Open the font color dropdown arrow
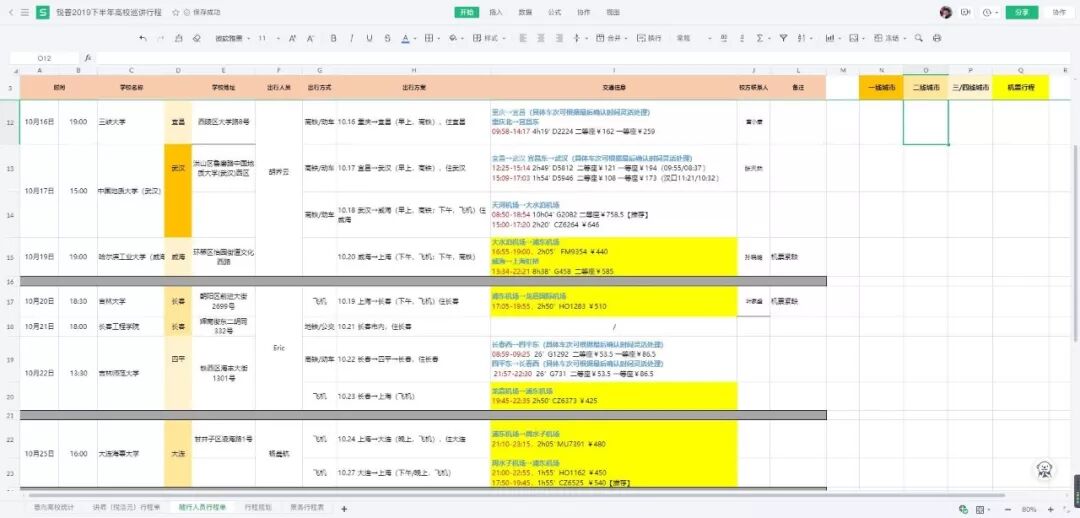The image size is (1080, 518). pyautogui.click(x=415, y=39)
